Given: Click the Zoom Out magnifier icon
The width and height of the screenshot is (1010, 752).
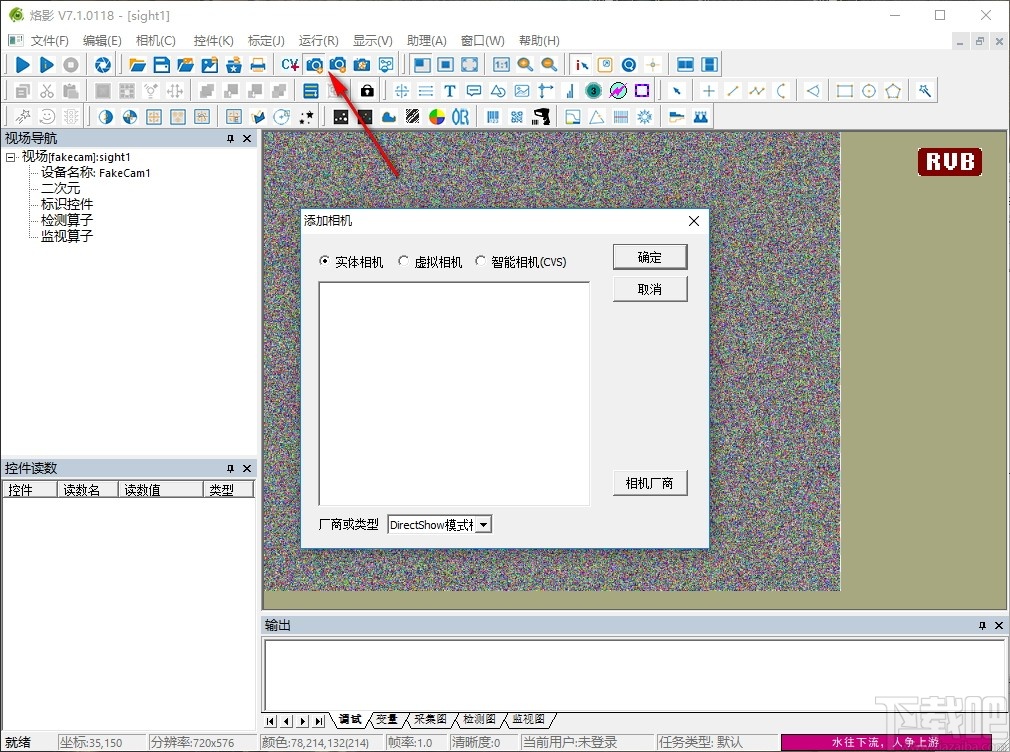Looking at the screenshot, I should click(x=549, y=64).
